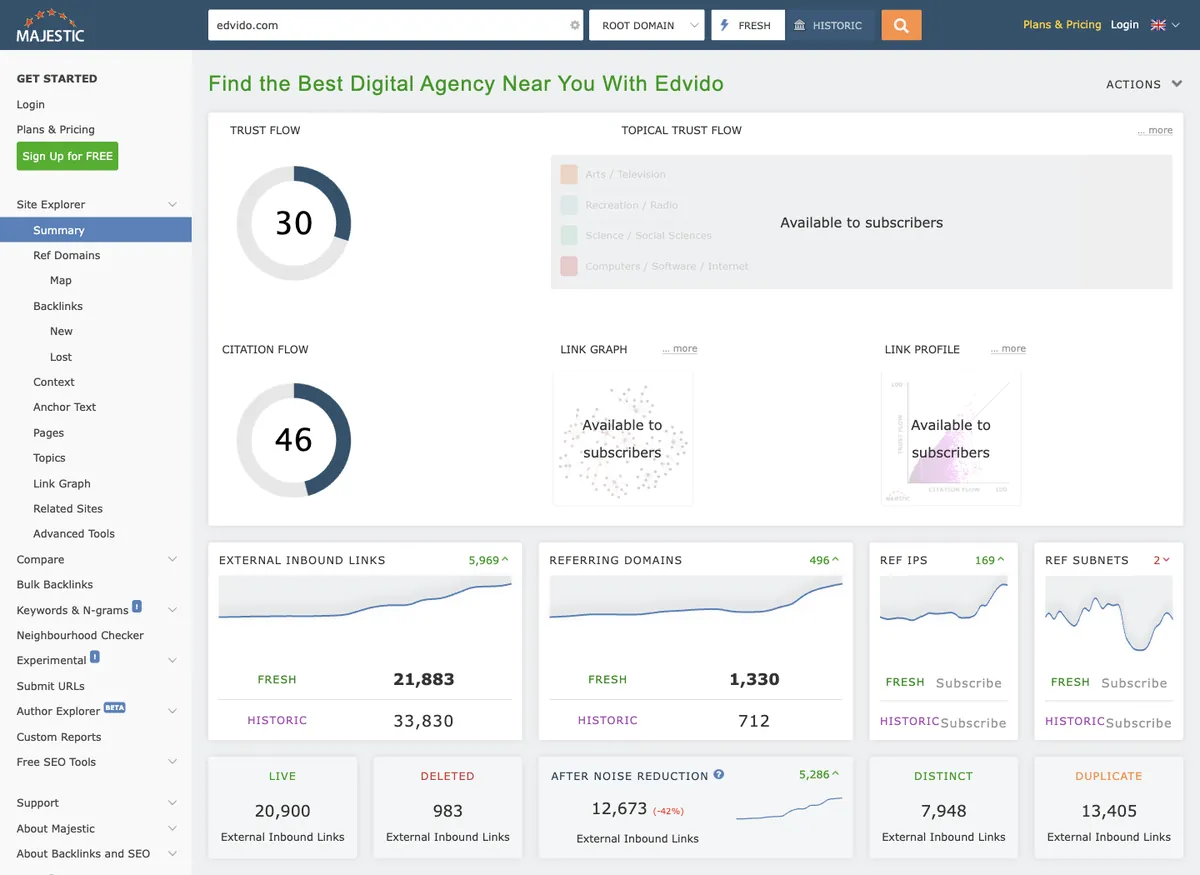Open Link Graph in sidebar

click(x=62, y=484)
